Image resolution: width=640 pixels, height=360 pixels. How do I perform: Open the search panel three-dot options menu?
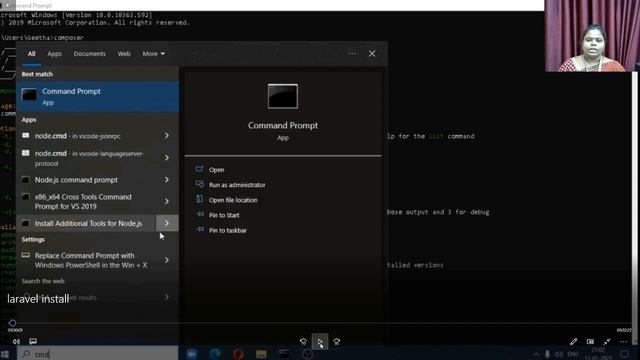[x=352, y=53]
